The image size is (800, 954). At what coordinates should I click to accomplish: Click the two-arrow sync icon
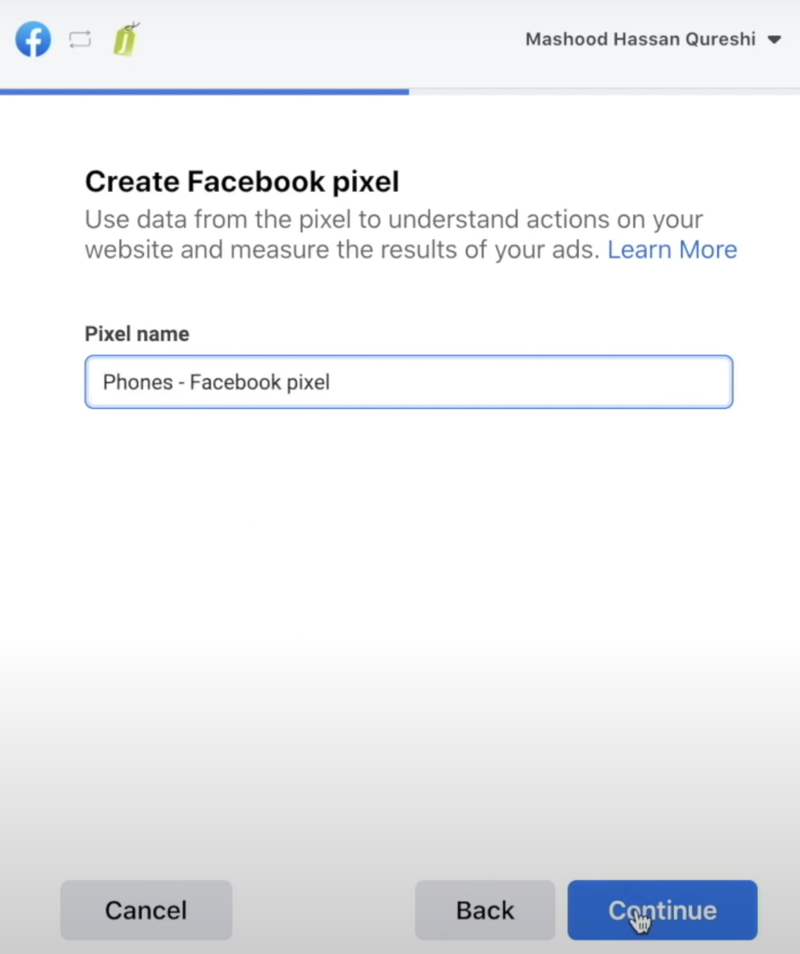click(x=80, y=40)
